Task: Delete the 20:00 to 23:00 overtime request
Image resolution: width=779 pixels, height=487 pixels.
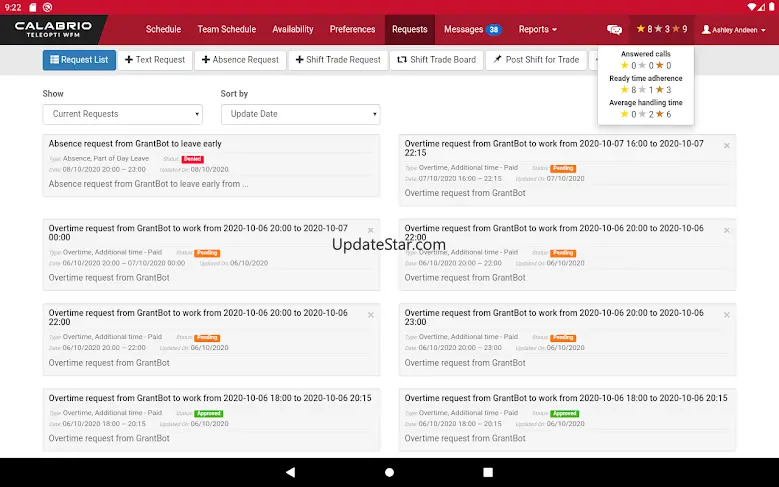Action: pyautogui.click(x=727, y=315)
